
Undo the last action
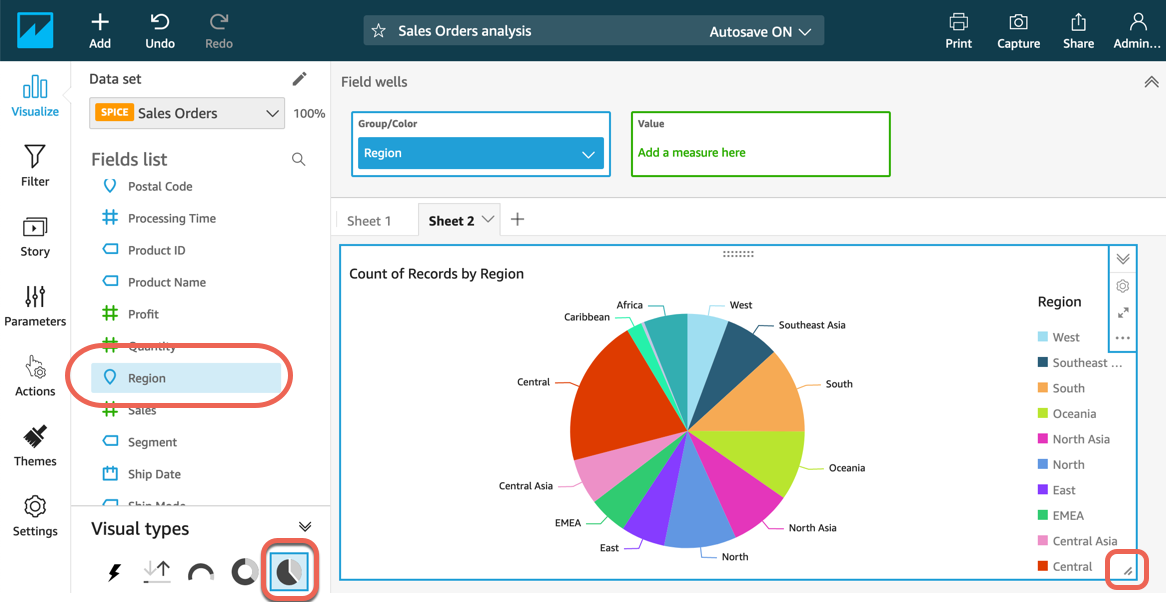click(x=160, y=22)
